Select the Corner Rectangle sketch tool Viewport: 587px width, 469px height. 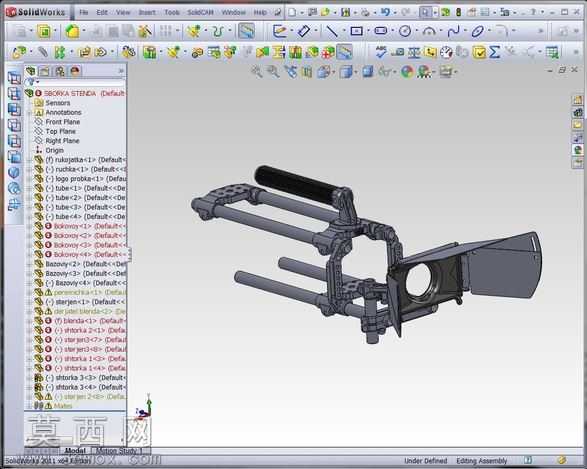click(x=356, y=31)
